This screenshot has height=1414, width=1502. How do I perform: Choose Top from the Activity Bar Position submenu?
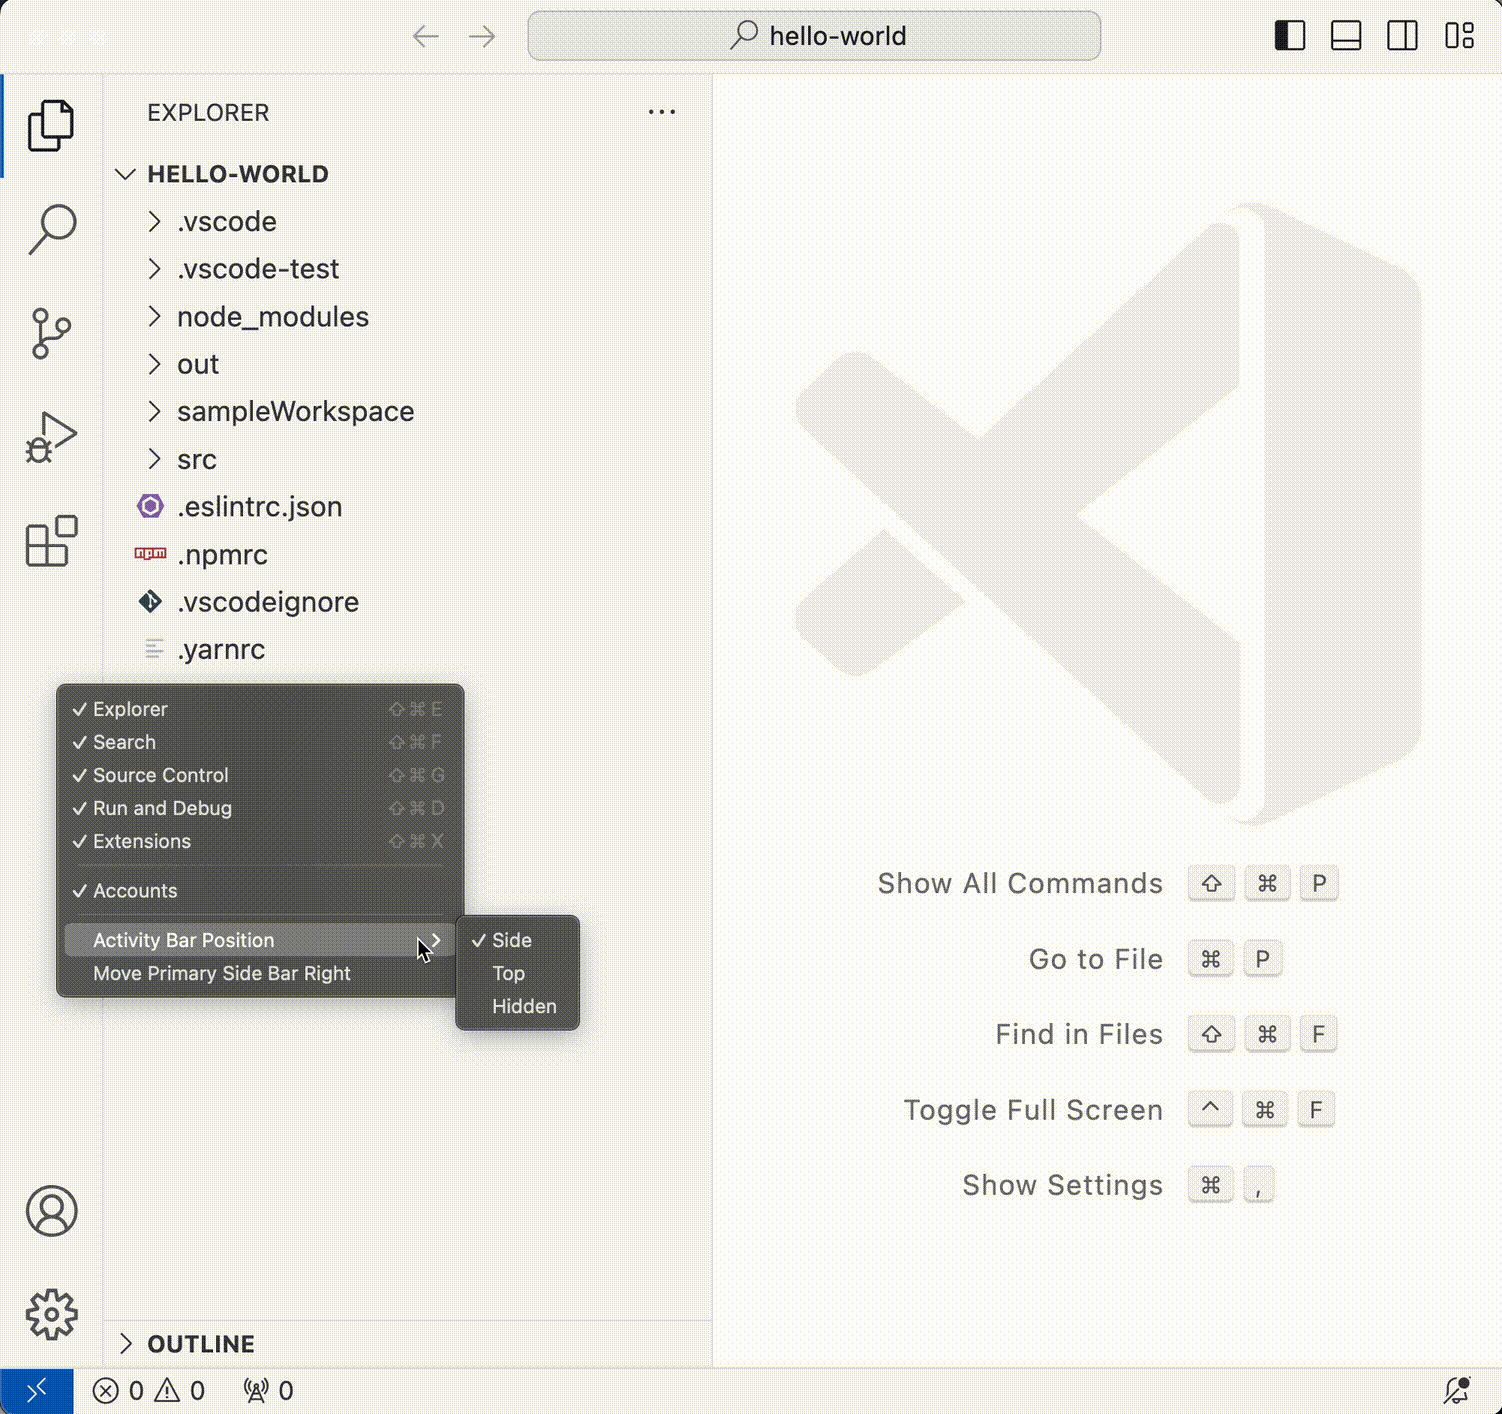point(509,973)
